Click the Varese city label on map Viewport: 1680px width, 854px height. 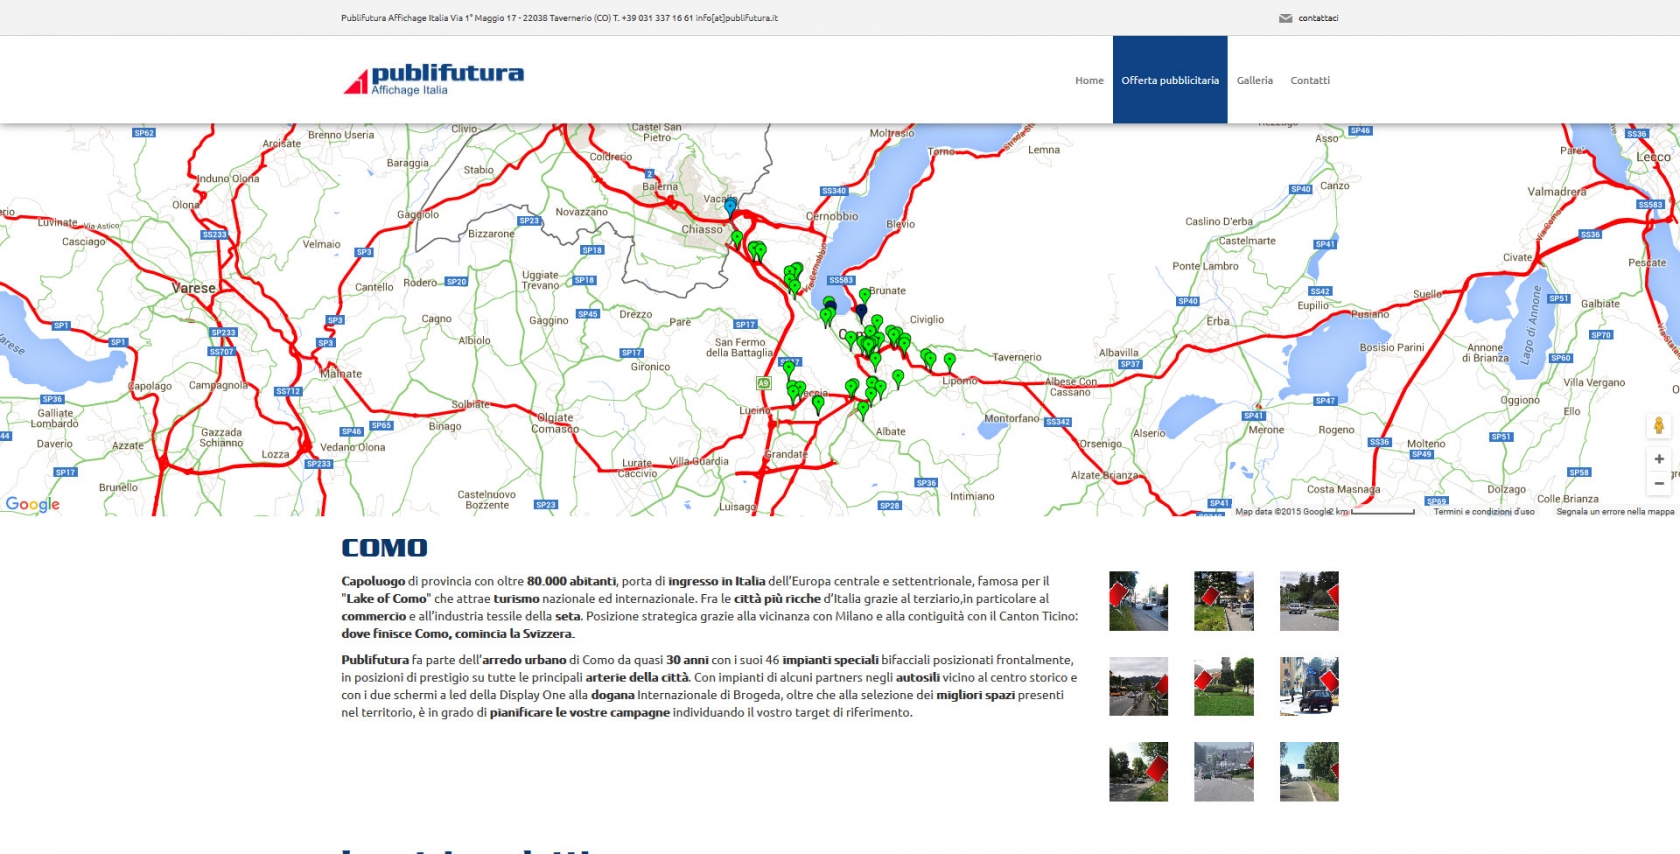193,288
